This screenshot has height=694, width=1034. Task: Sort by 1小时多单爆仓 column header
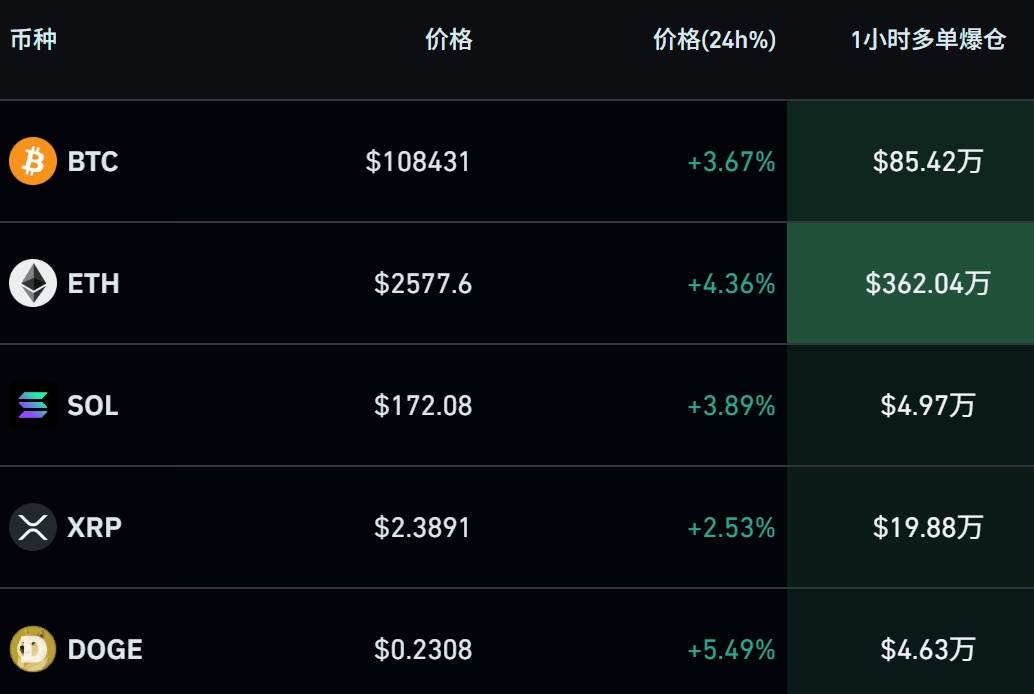(927, 41)
